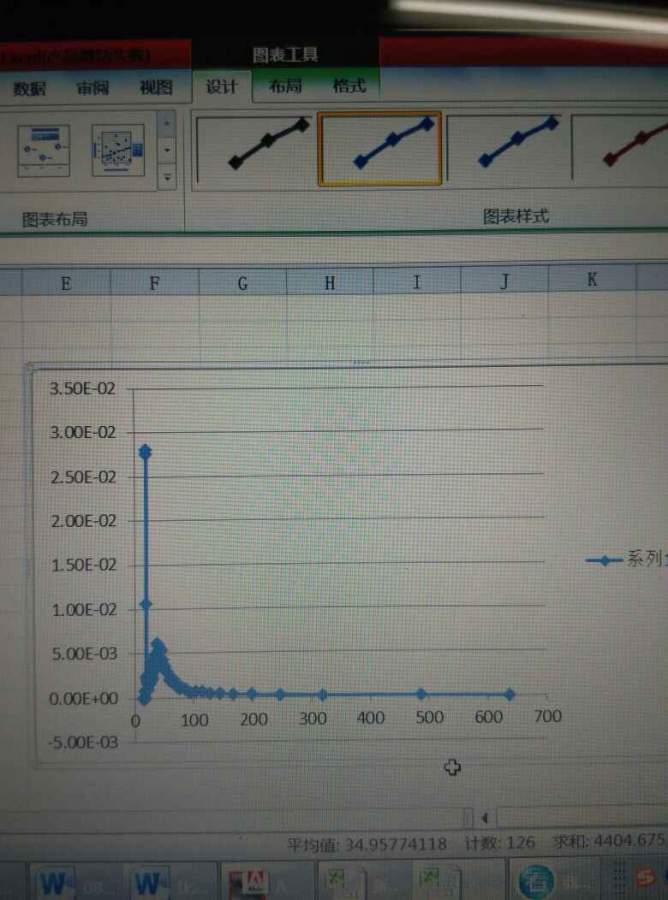
Task: Click the 700 horizontal axis label
Action: click(x=547, y=716)
